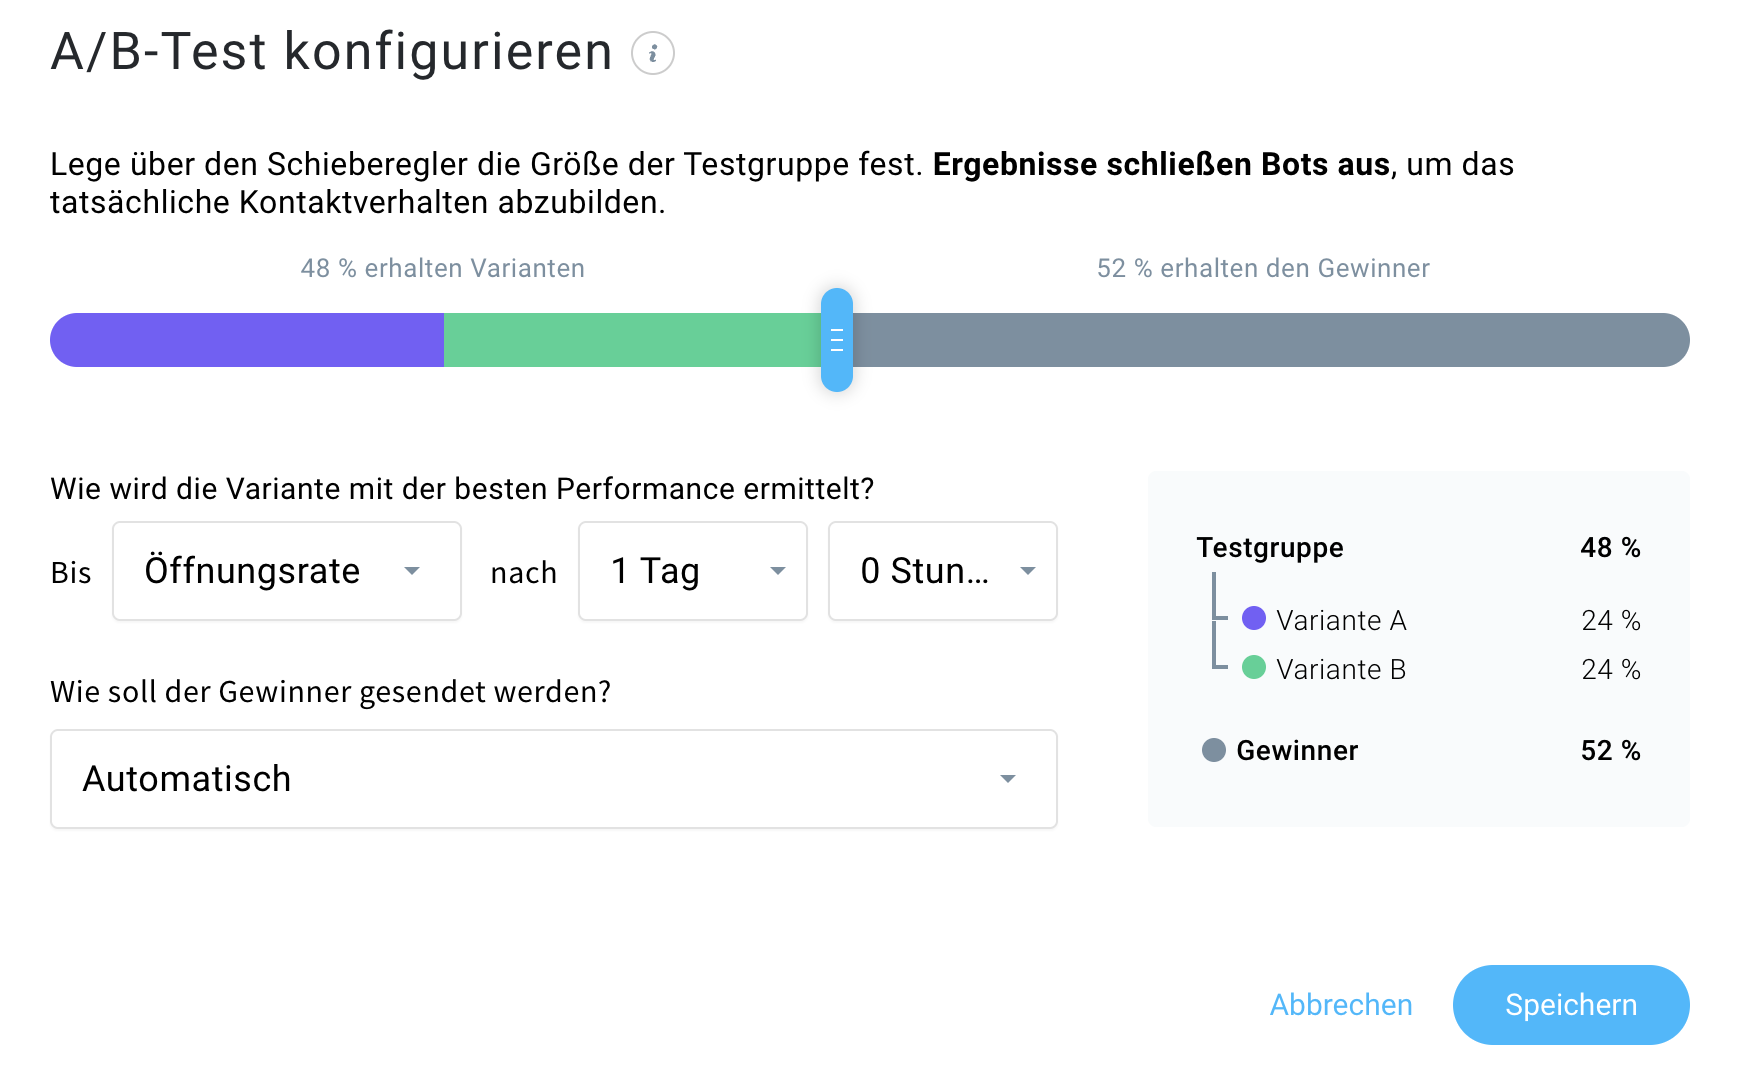Click the info icon beside the title
1744x1084 pixels.
pyautogui.click(x=653, y=53)
